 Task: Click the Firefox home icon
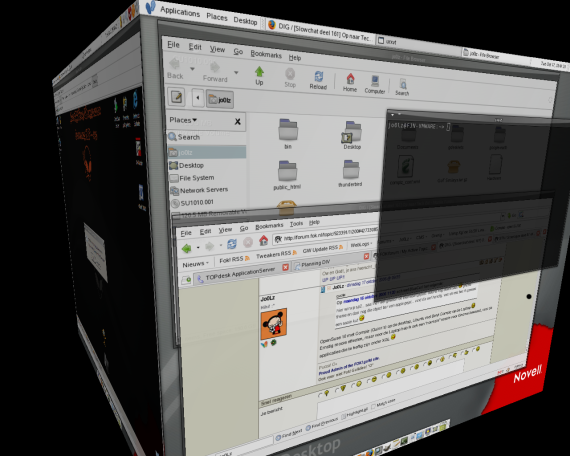(x=264, y=240)
